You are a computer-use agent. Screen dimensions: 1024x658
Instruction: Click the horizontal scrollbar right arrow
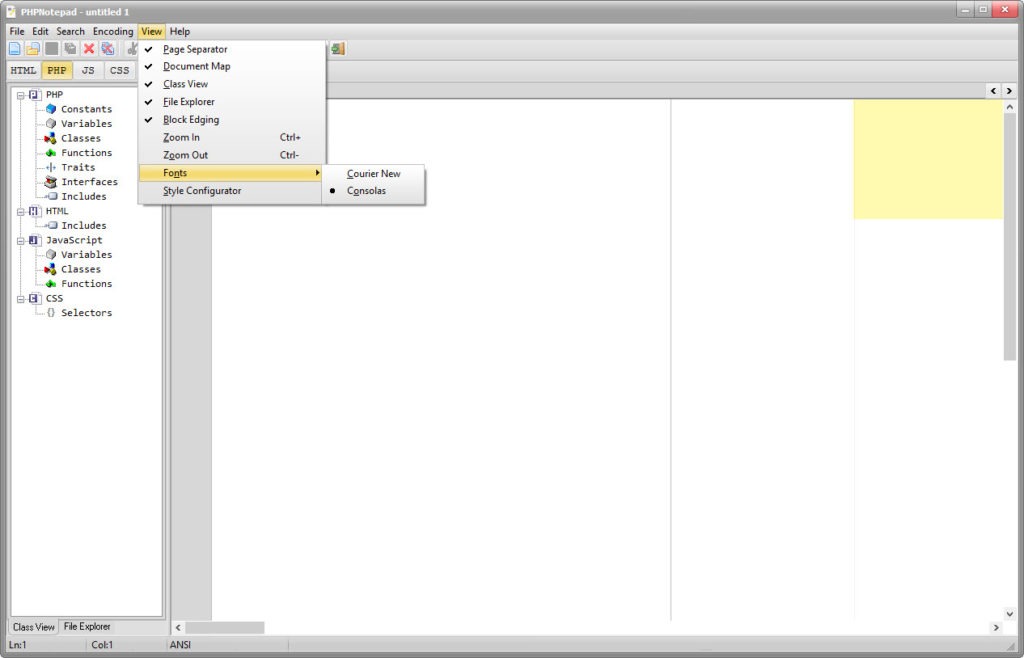[996, 628]
